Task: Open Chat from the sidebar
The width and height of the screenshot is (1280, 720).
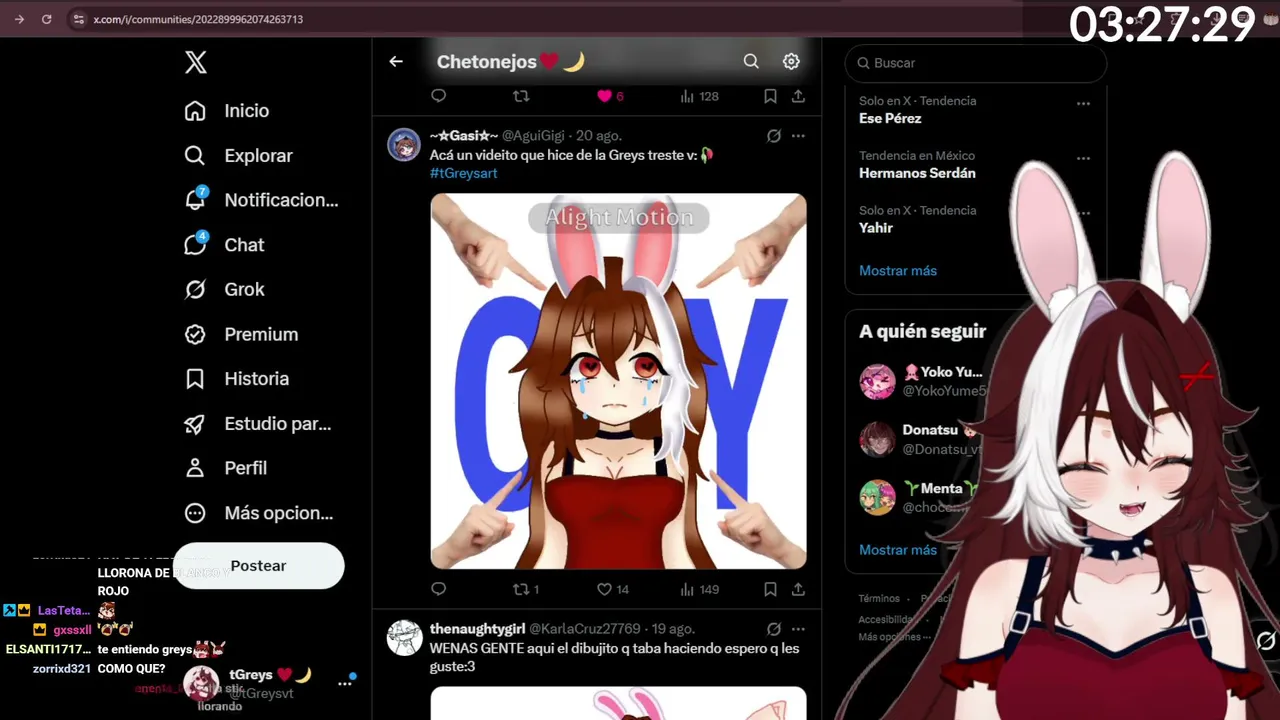Action: coord(225,245)
